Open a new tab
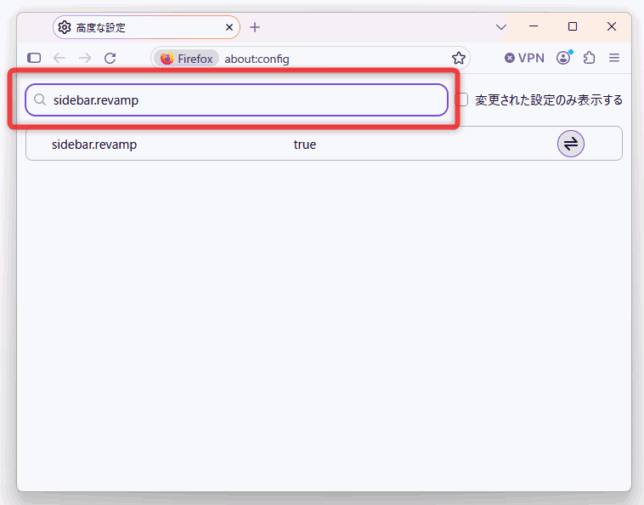Viewport: 644px width, 505px height. 255,28
